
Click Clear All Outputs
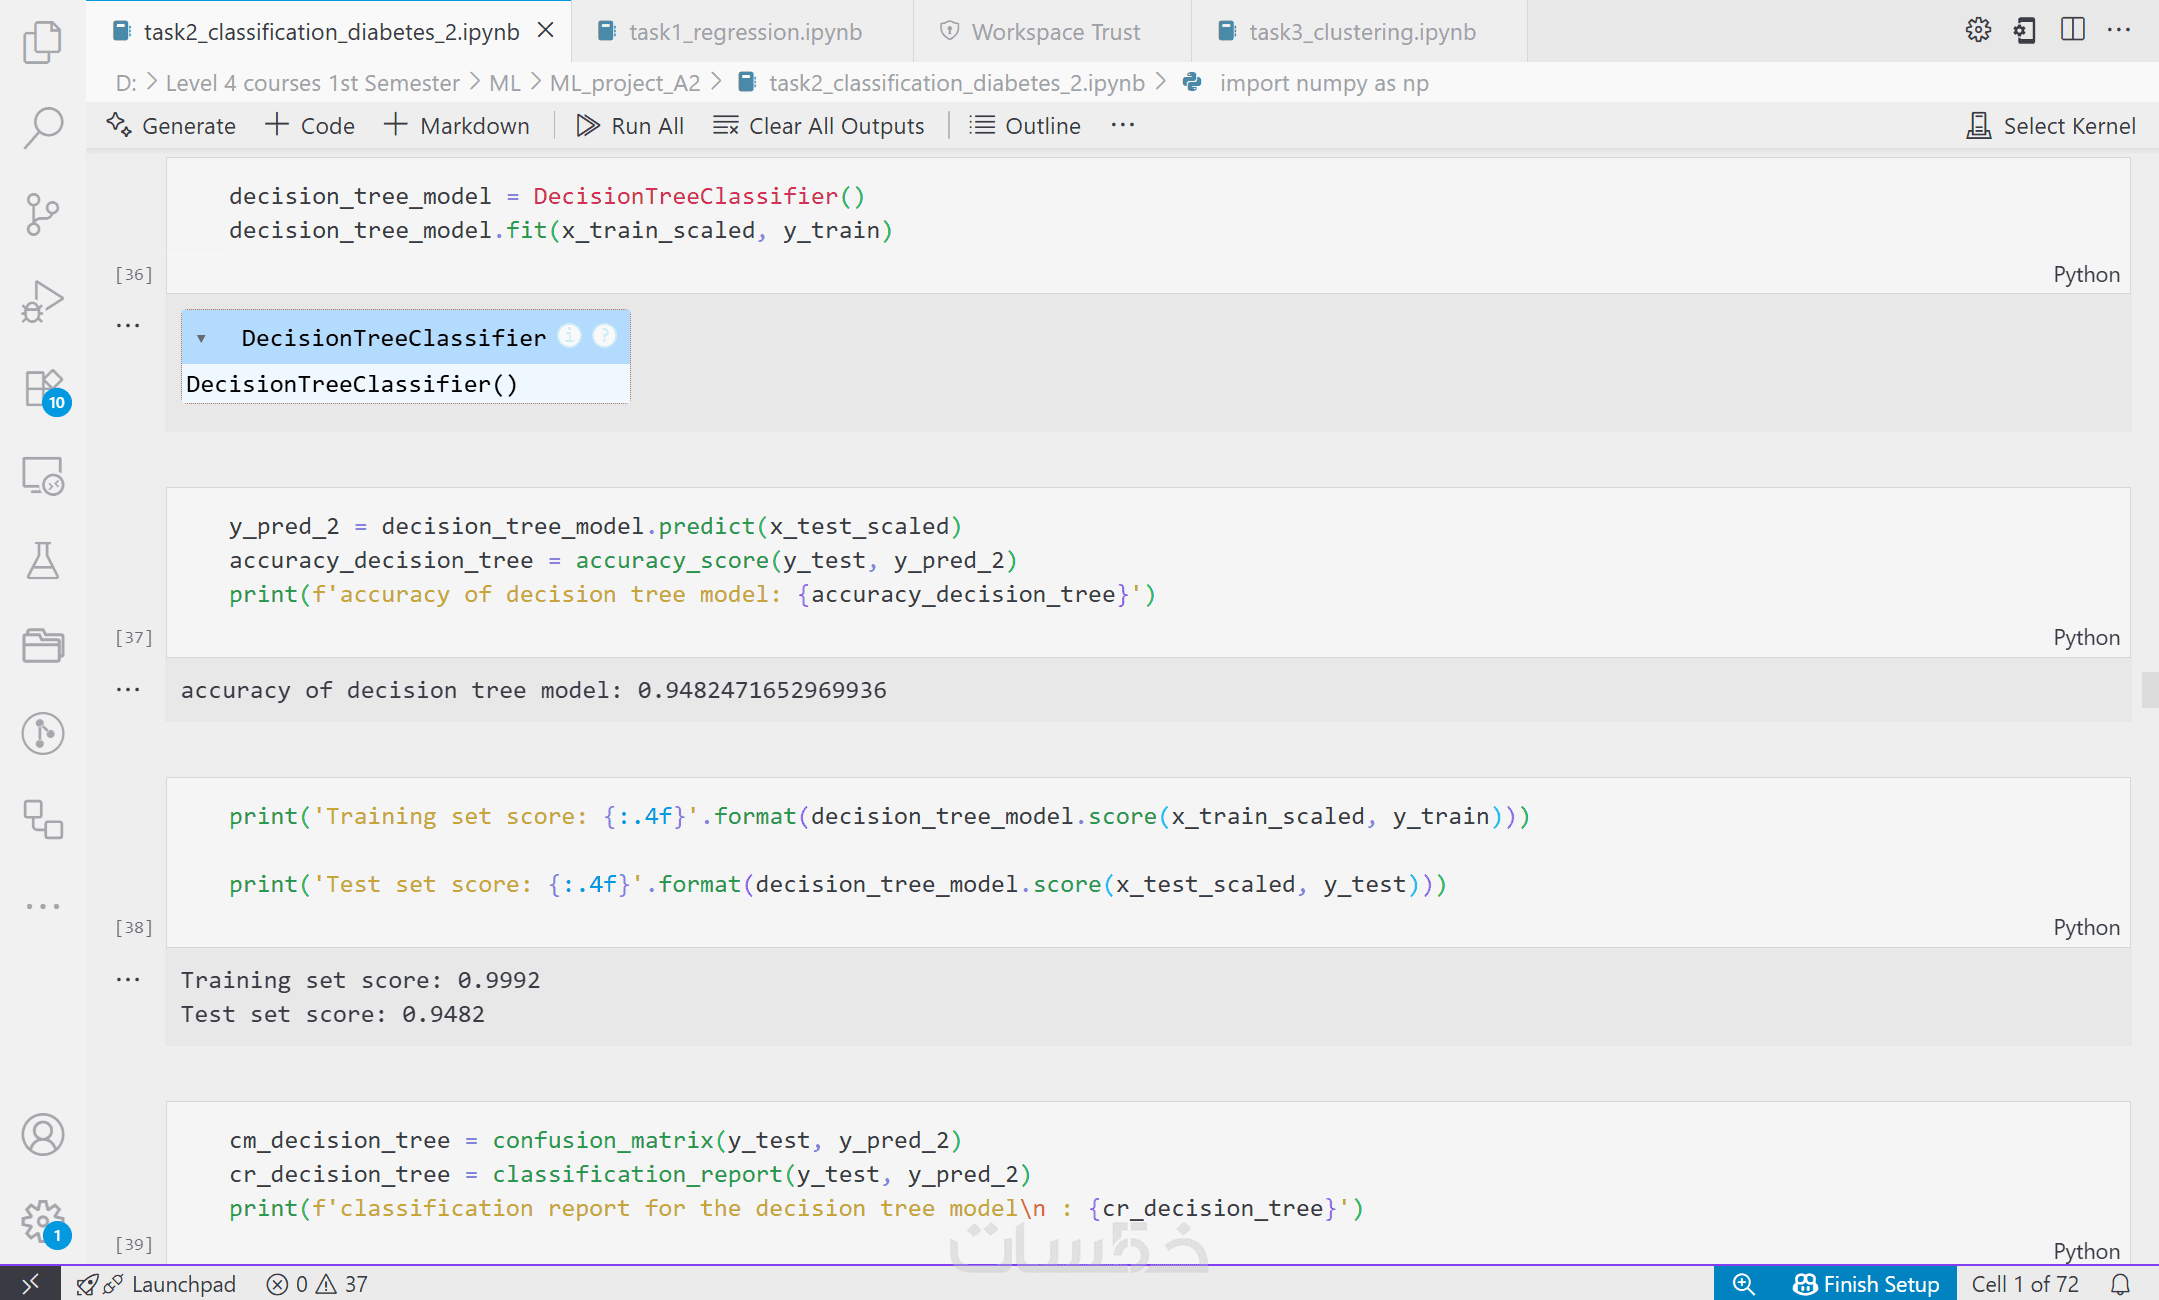[x=819, y=126]
